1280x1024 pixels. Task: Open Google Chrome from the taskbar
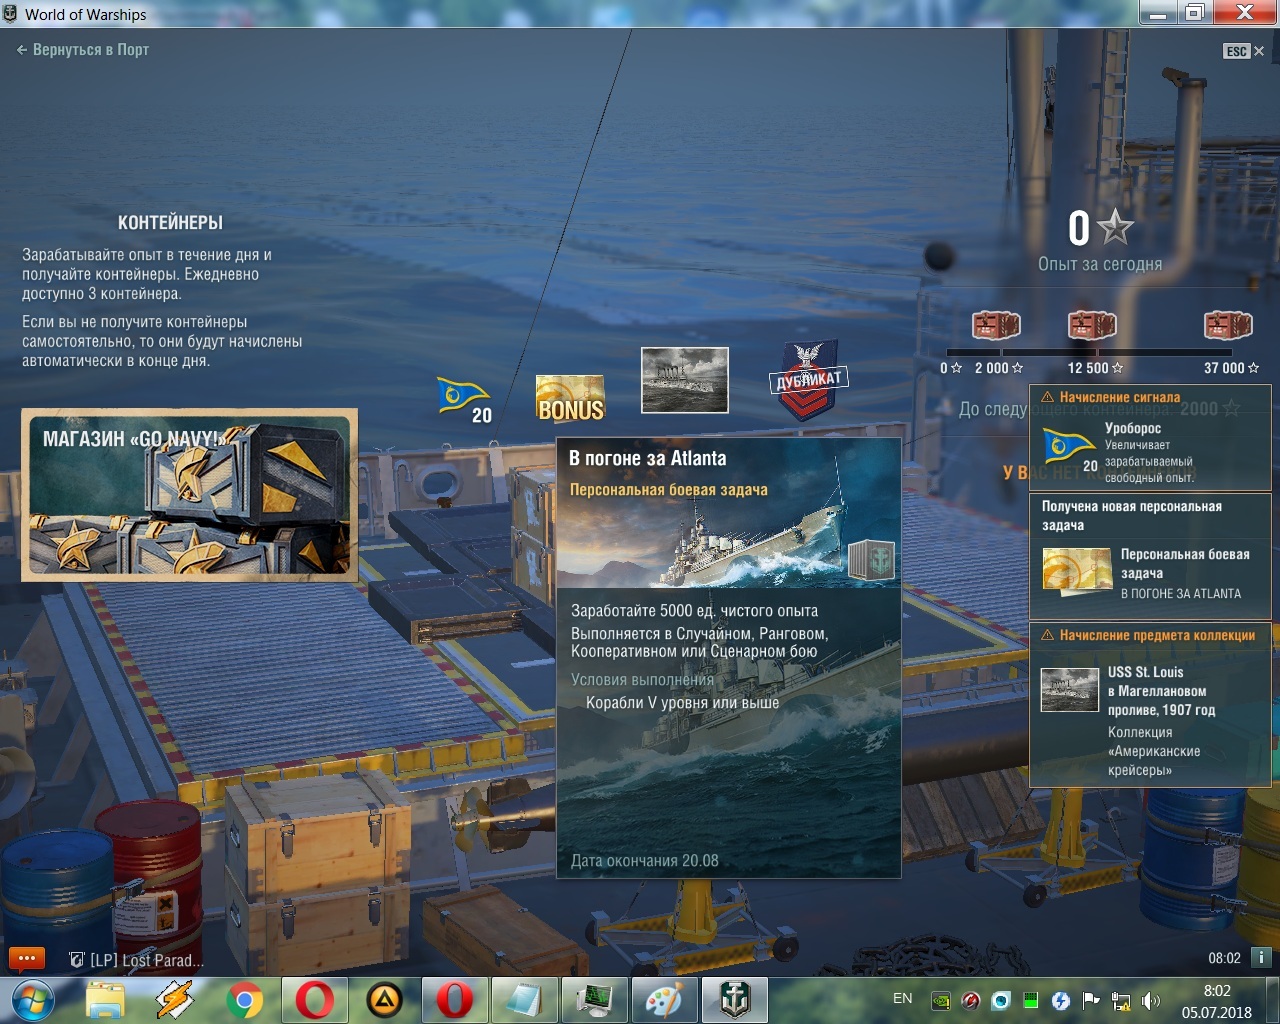coord(245,1000)
